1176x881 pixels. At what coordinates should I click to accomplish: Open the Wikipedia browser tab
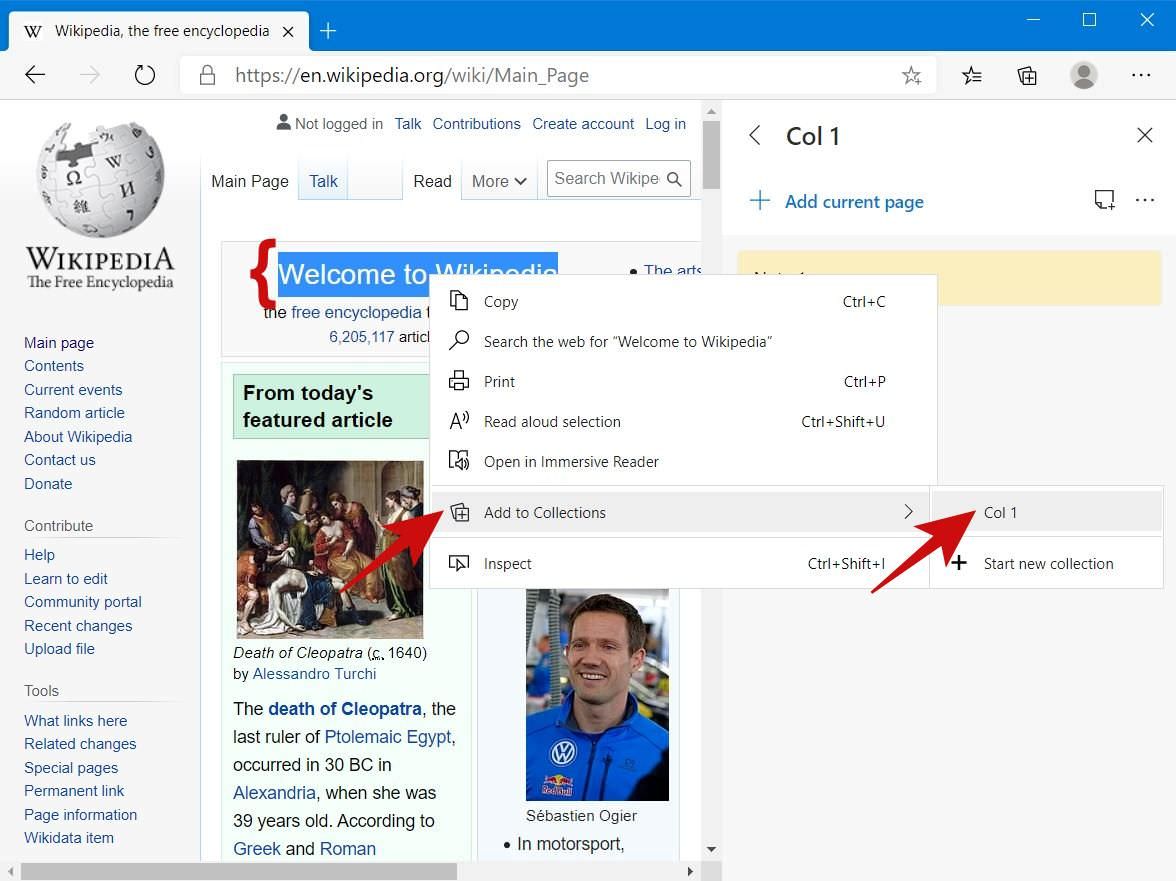(159, 31)
